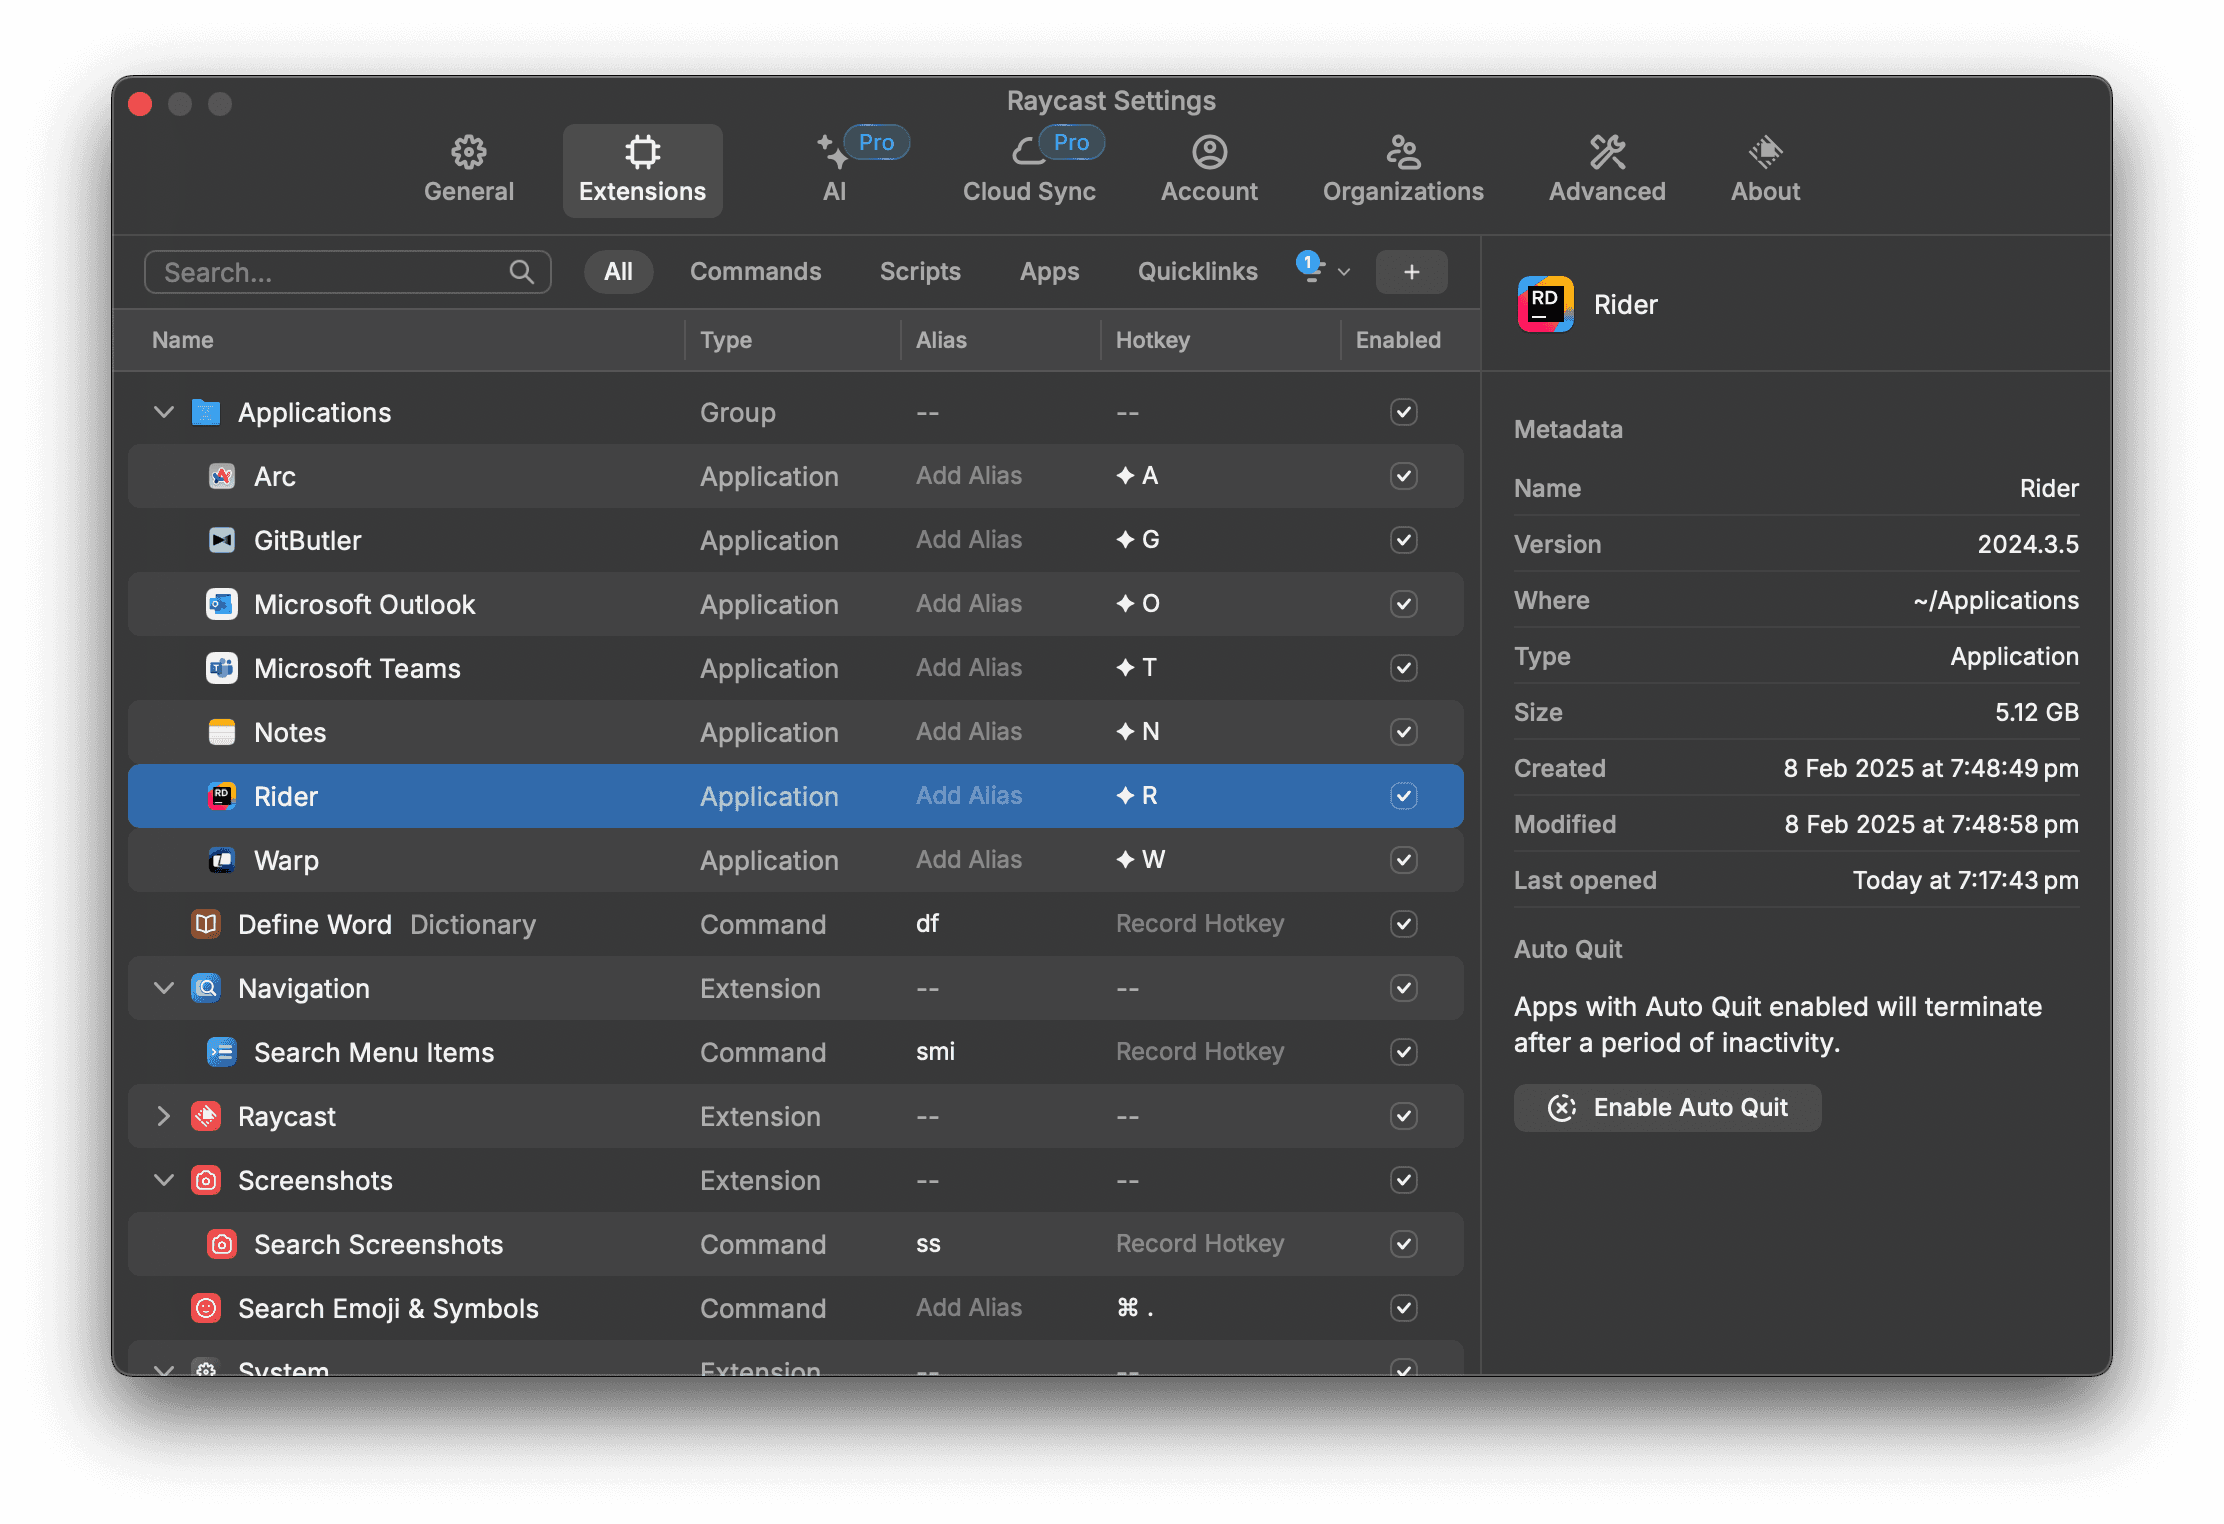
Task: Expand the Raycast extension group
Action: [162, 1115]
